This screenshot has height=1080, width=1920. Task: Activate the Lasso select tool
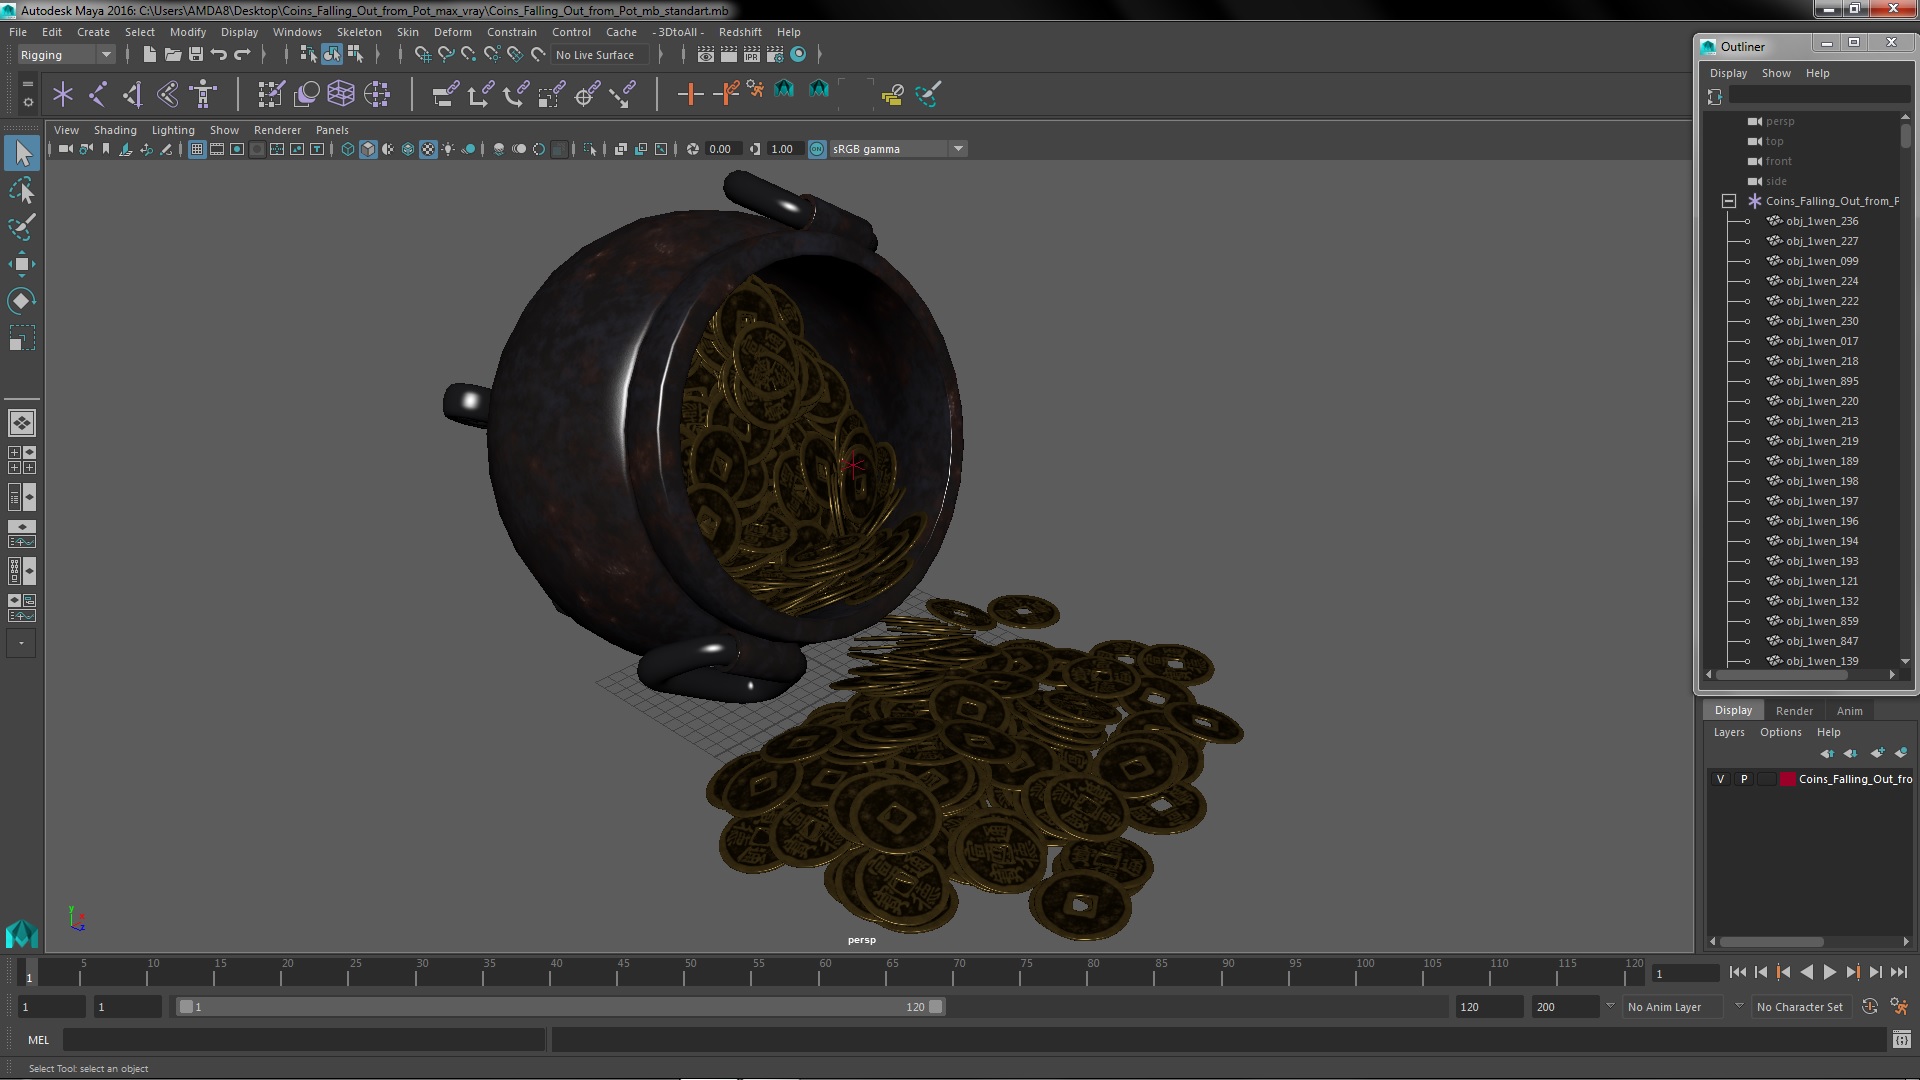21,190
